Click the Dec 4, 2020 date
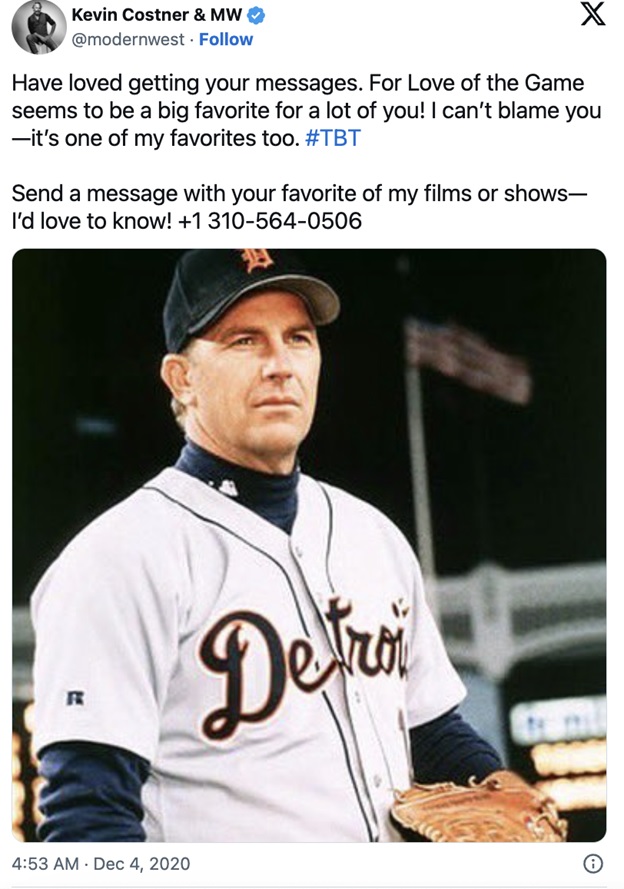624x889 pixels. (x=141, y=863)
